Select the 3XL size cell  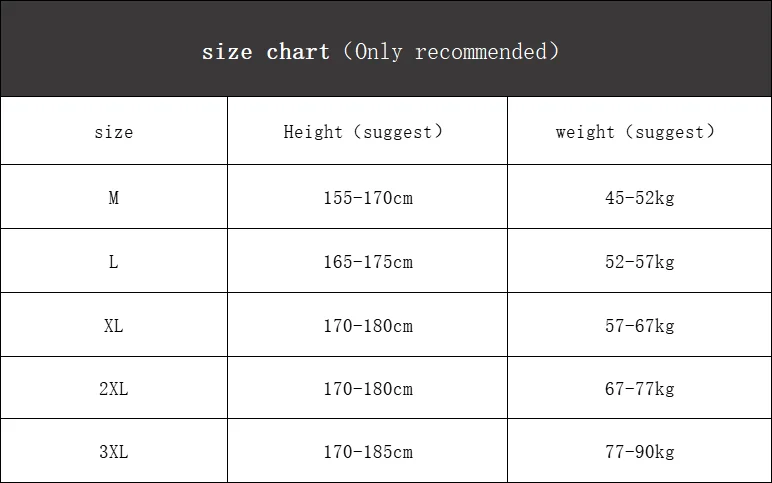click(x=113, y=452)
